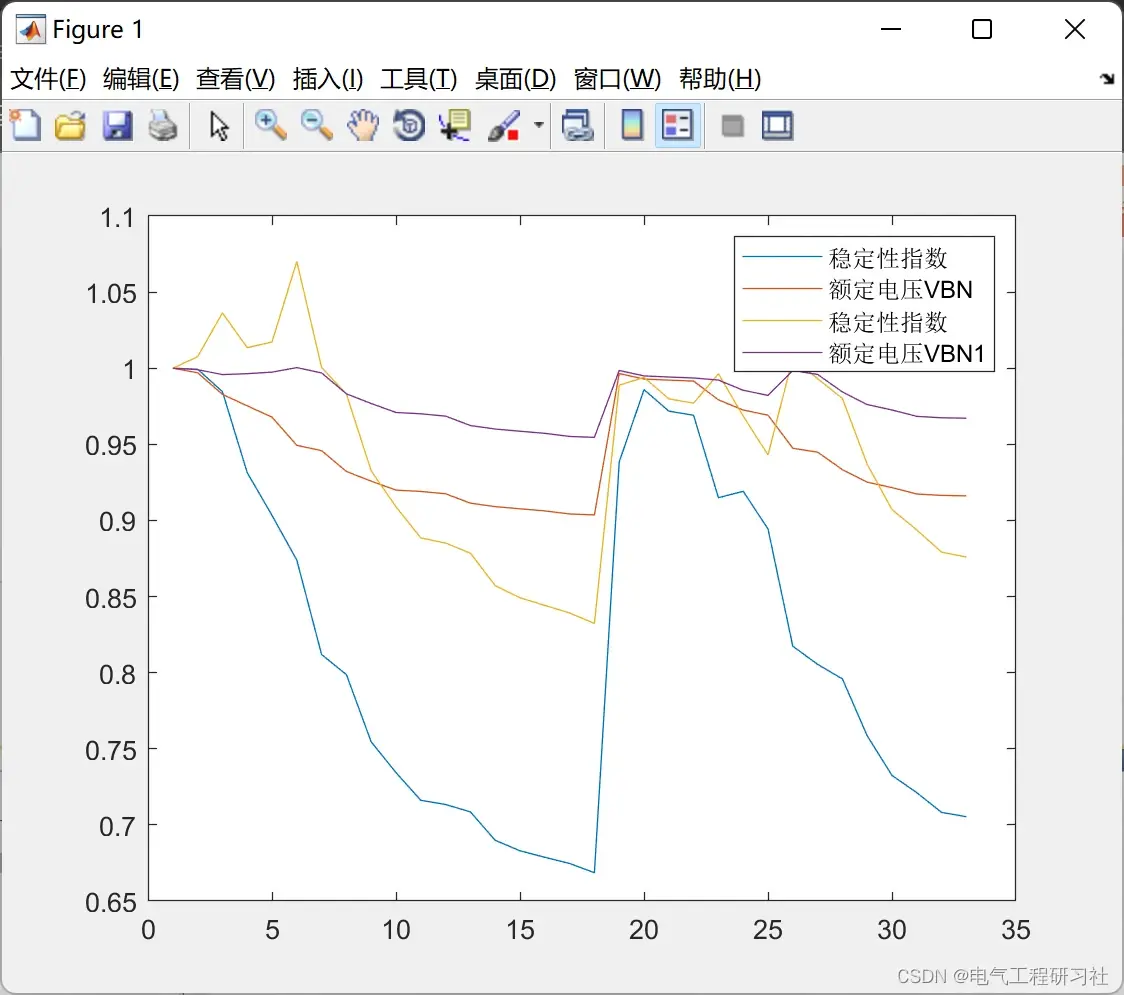Image resolution: width=1124 pixels, height=995 pixels.
Task: Open the 工具(T) menu
Action: click(x=419, y=79)
